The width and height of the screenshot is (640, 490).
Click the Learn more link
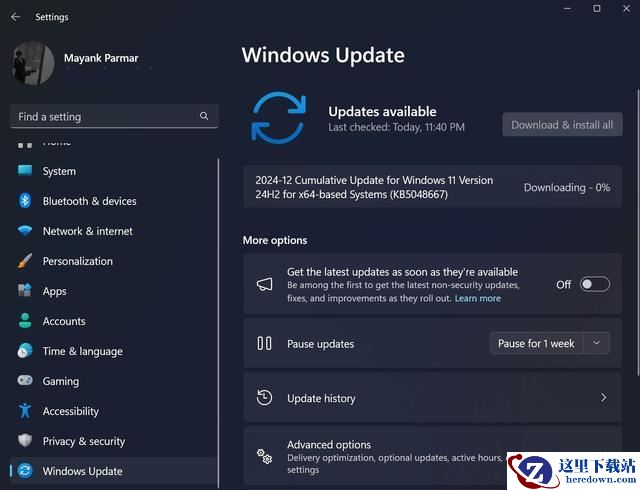pos(478,298)
